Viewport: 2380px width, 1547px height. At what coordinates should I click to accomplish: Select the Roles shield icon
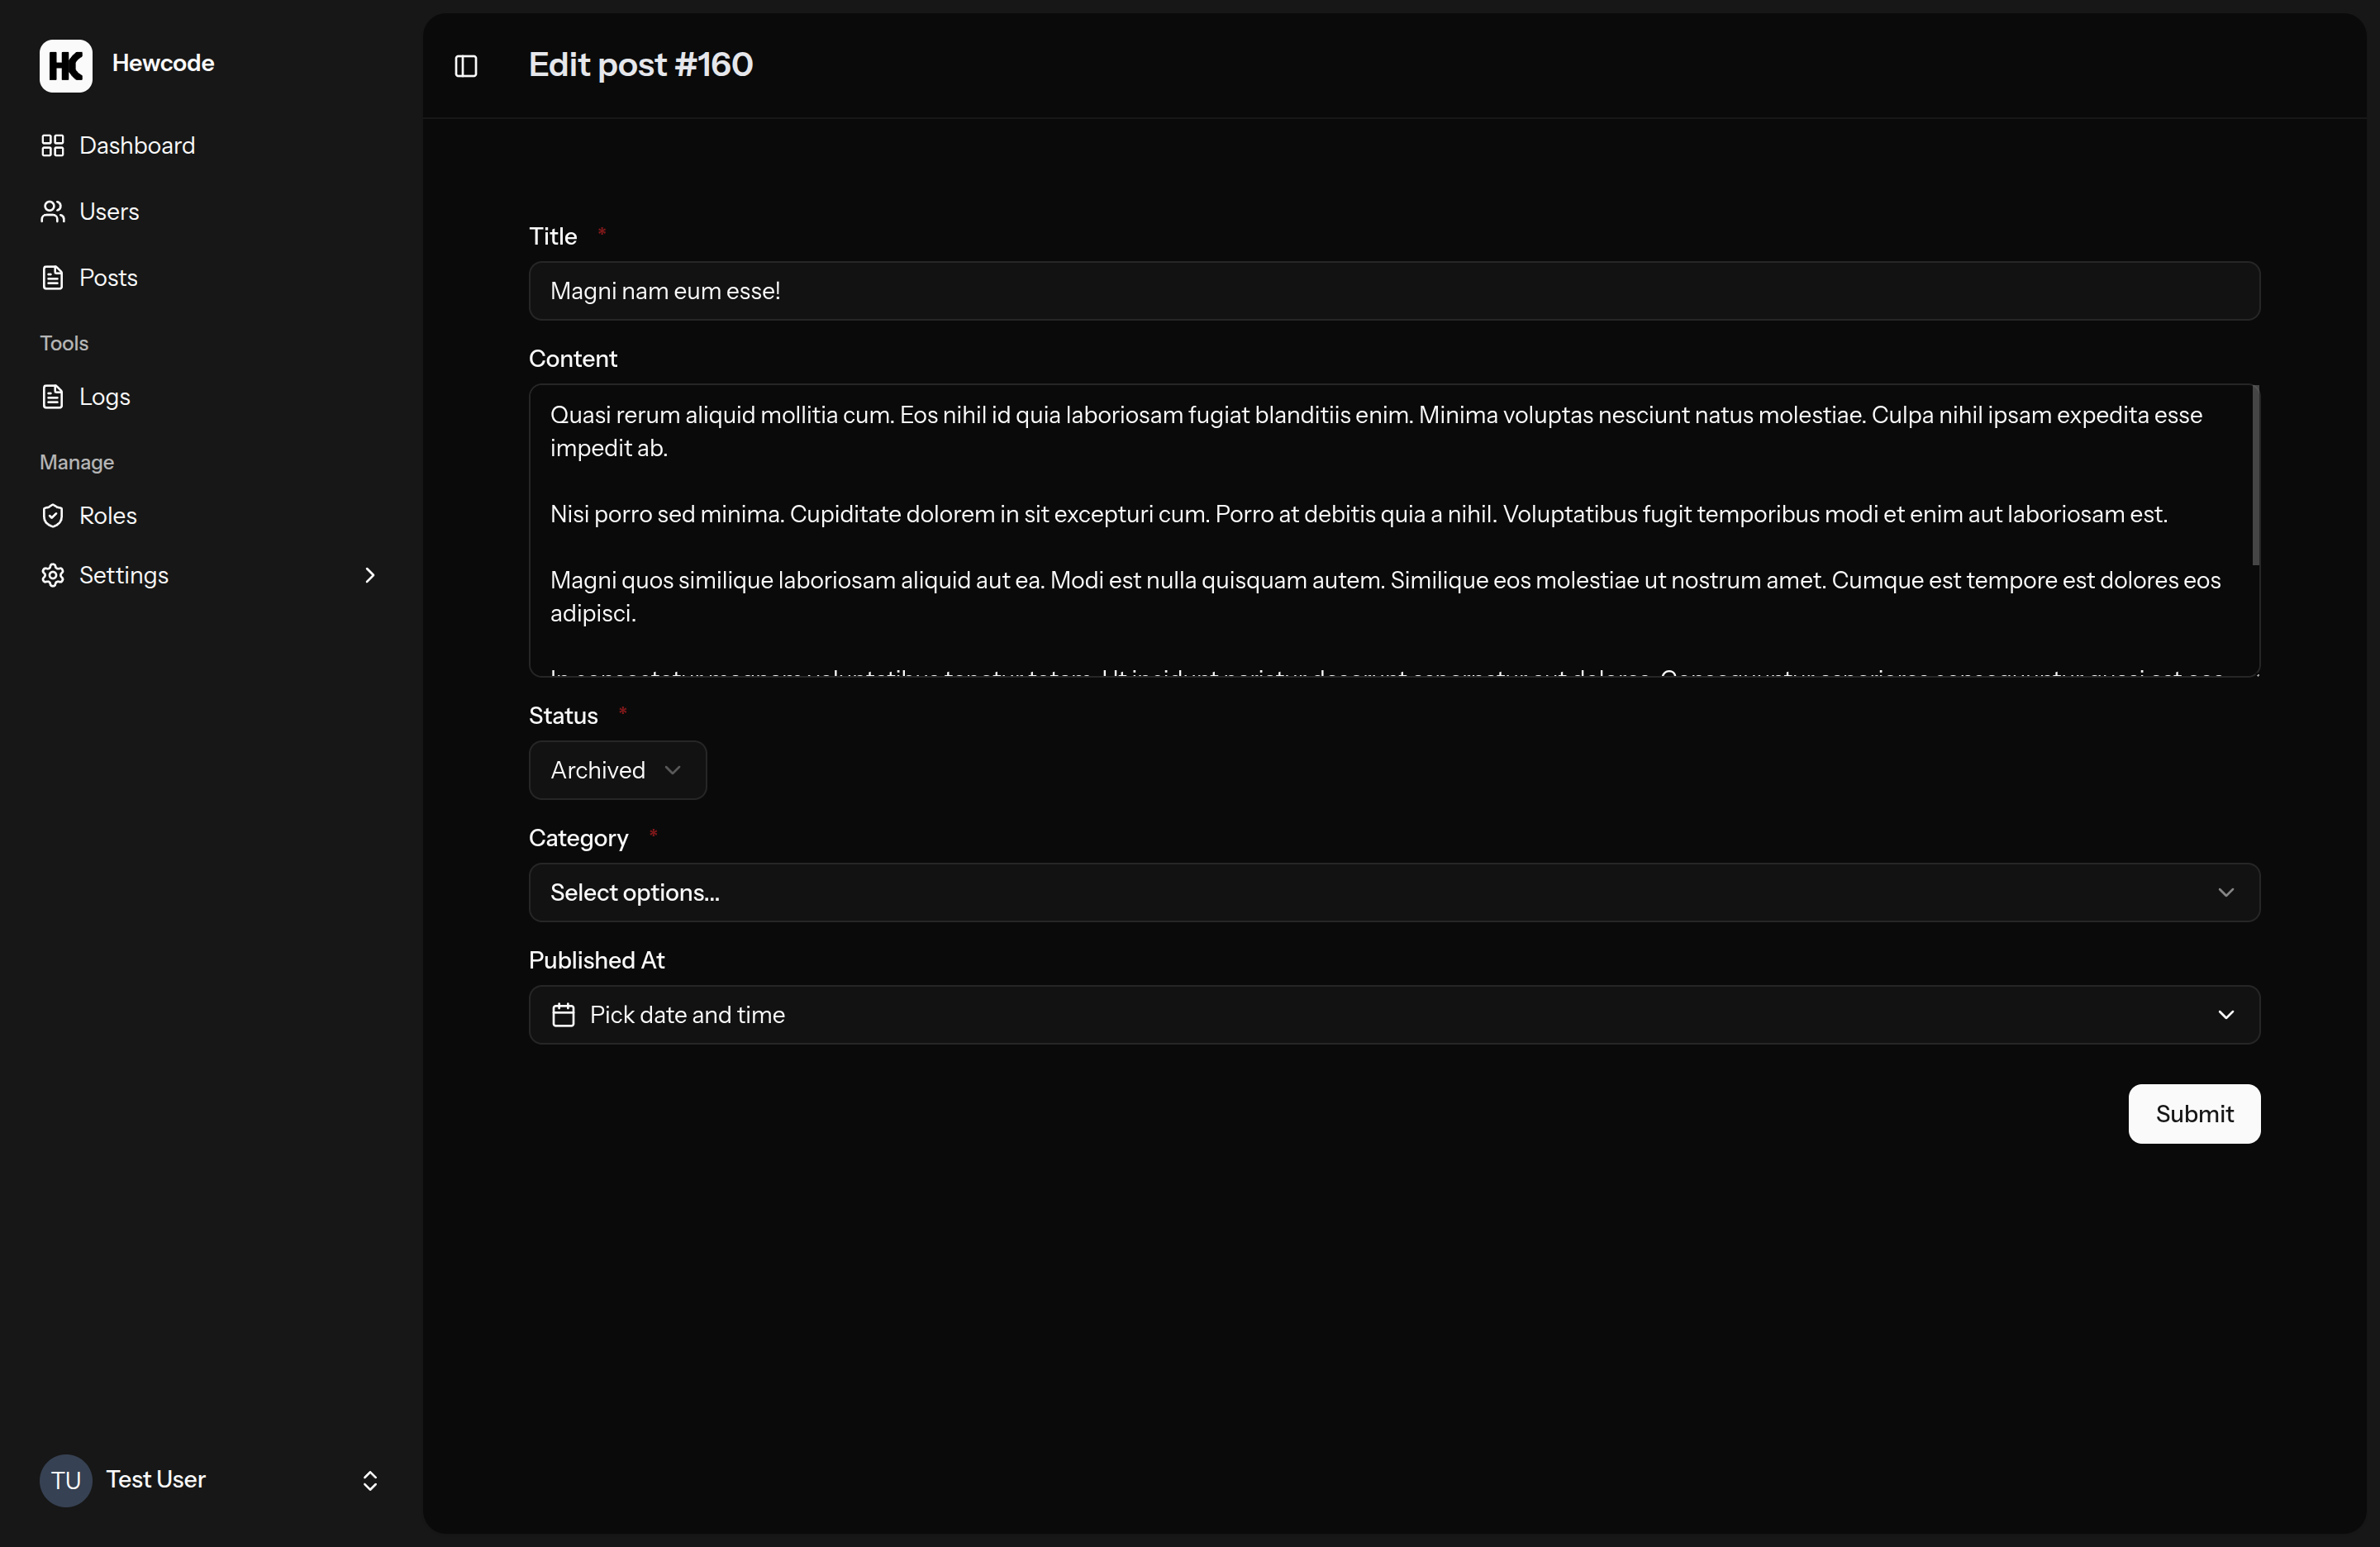click(x=54, y=515)
